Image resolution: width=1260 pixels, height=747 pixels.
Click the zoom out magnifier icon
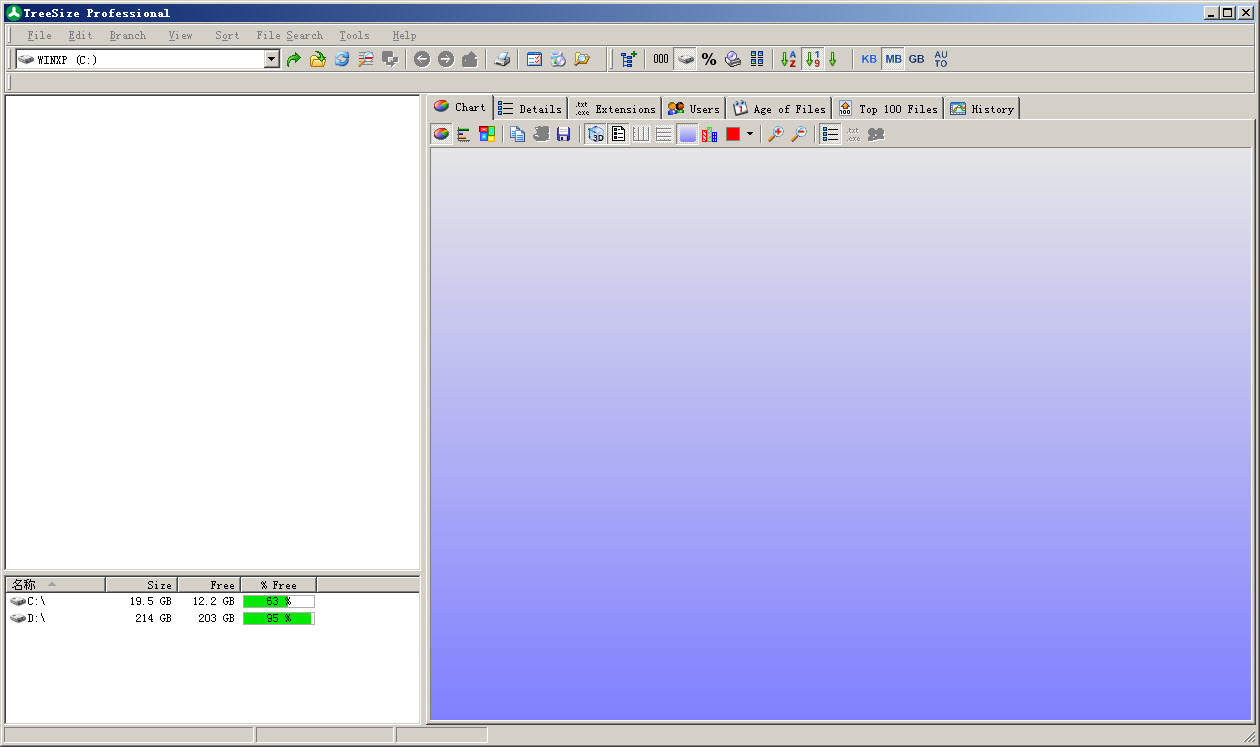tap(798, 134)
